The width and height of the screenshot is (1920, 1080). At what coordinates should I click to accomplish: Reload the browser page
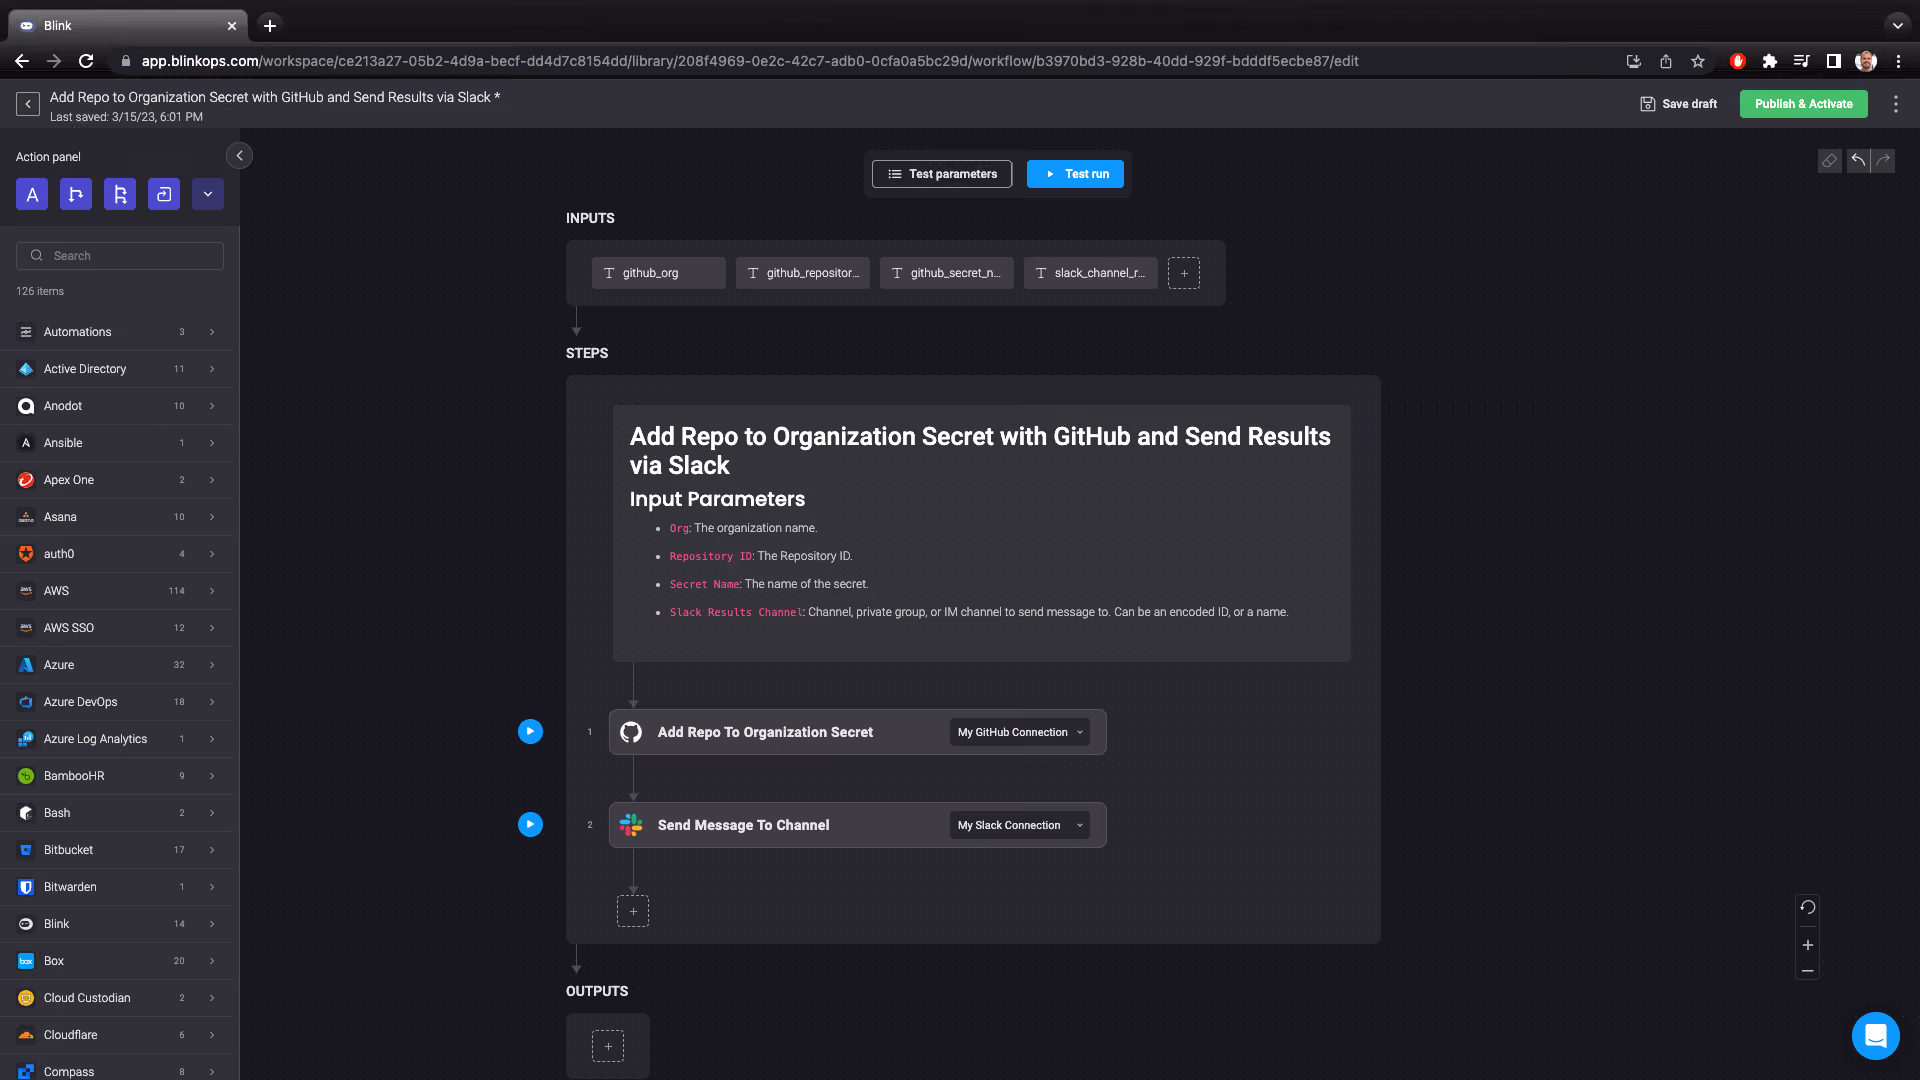pos(86,61)
